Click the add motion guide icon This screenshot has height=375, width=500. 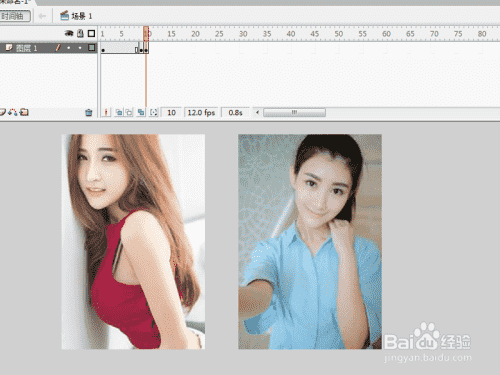(13, 112)
